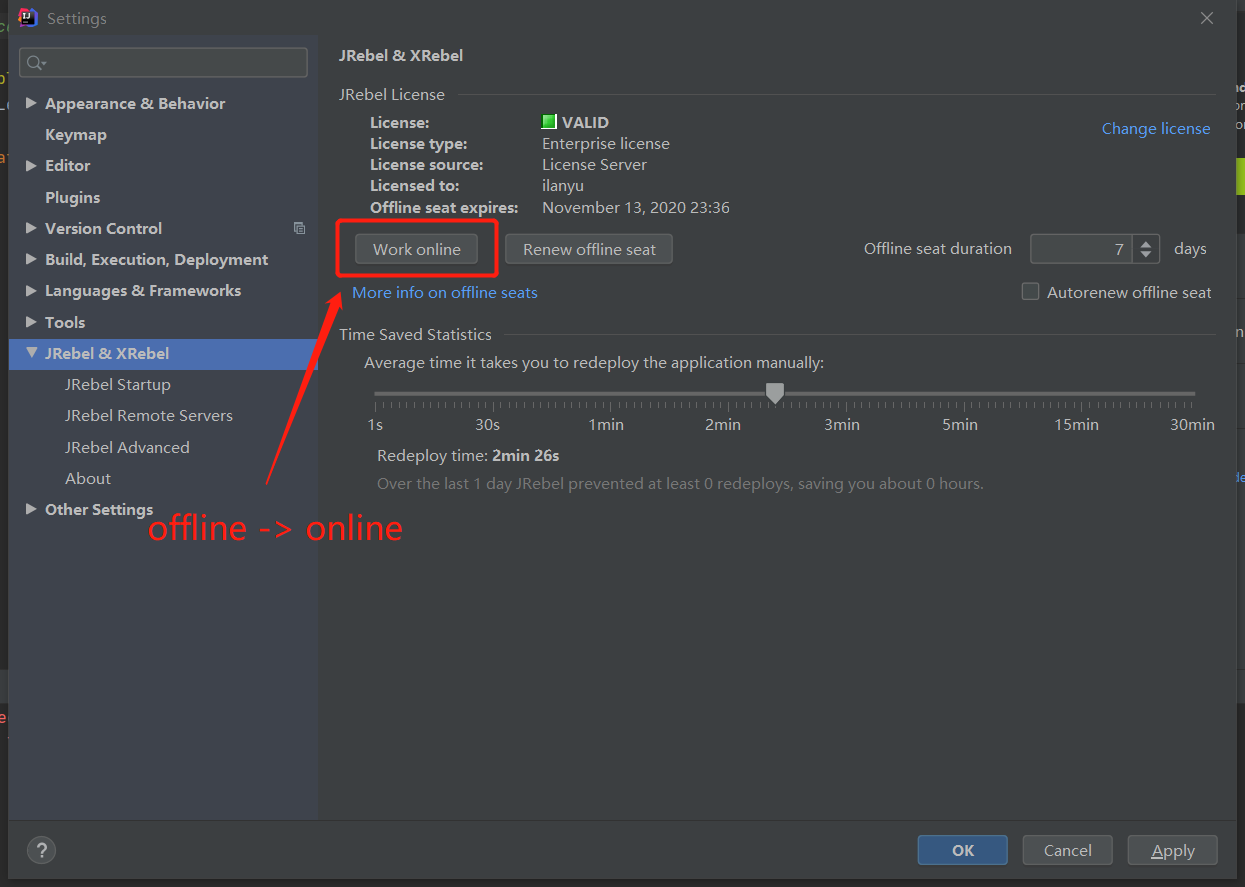Open Plugins settings page

tap(73, 197)
